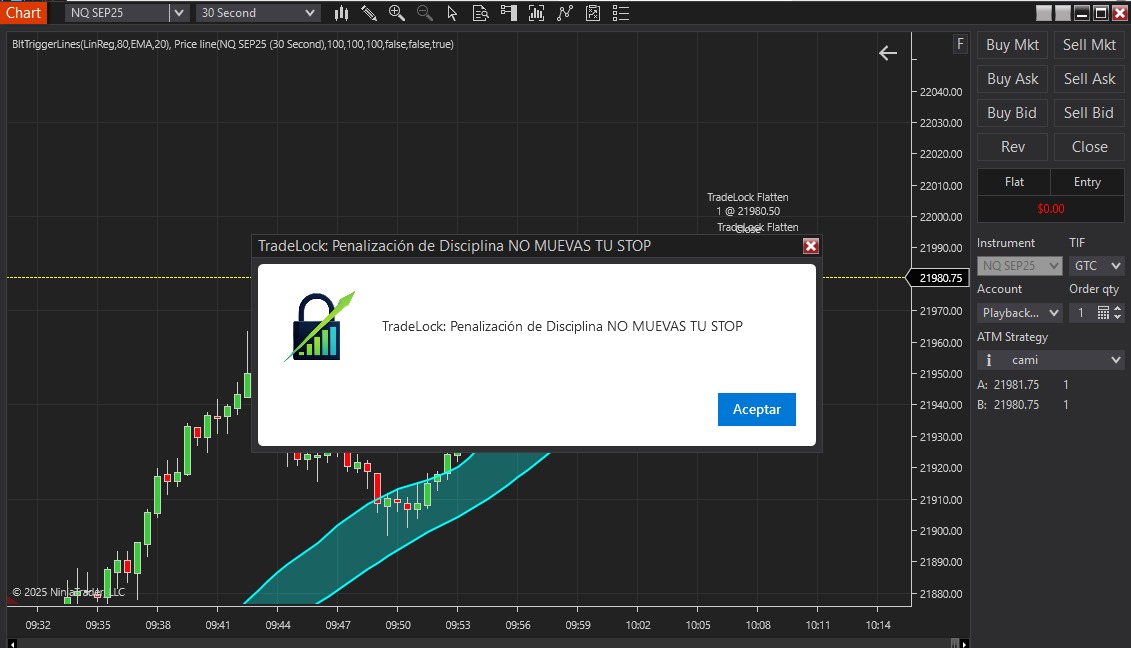Click the ask price A: 21981.75
The image size is (1131, 648).
tap(1008, 385)
